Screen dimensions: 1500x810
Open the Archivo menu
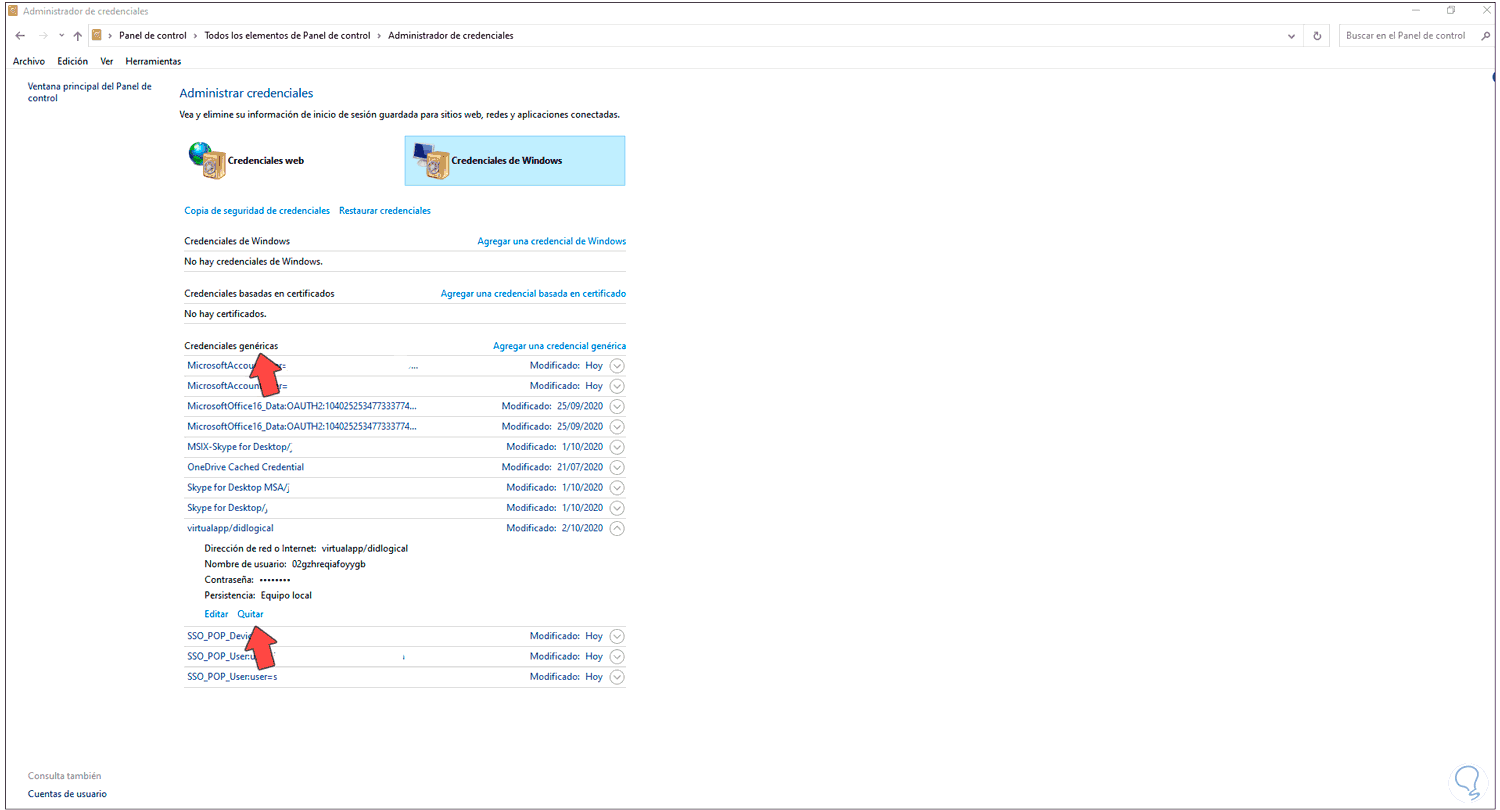[x=29, y=61]
